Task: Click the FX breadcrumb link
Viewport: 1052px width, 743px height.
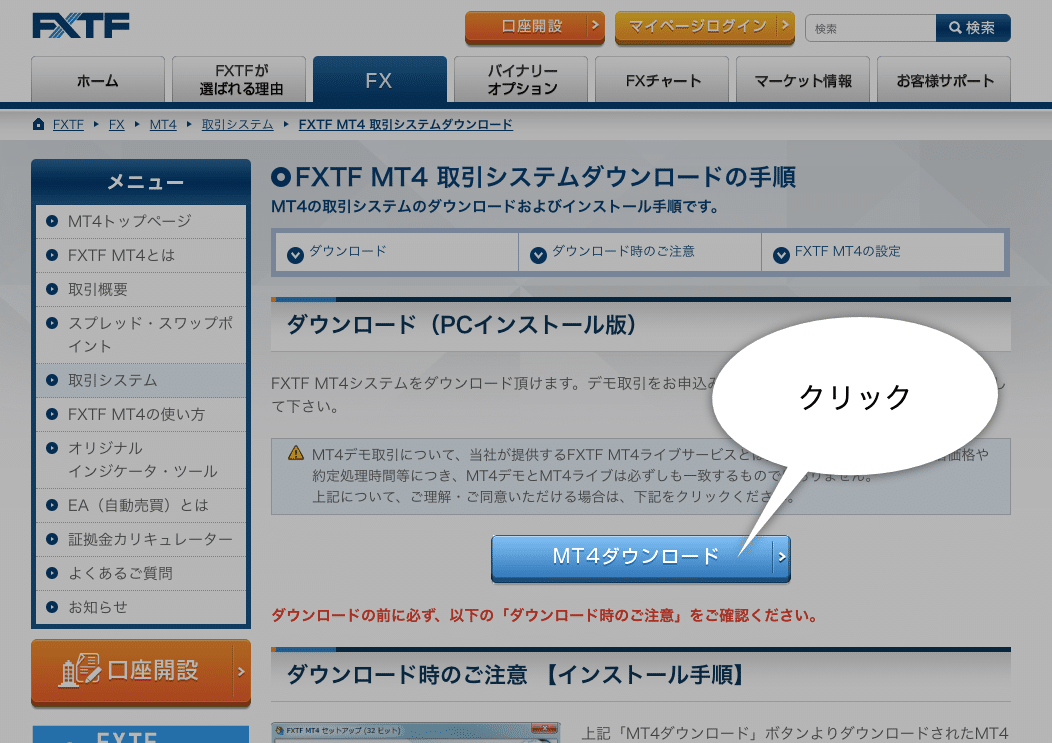Action: pyautogui.click(x=117, y=124)
